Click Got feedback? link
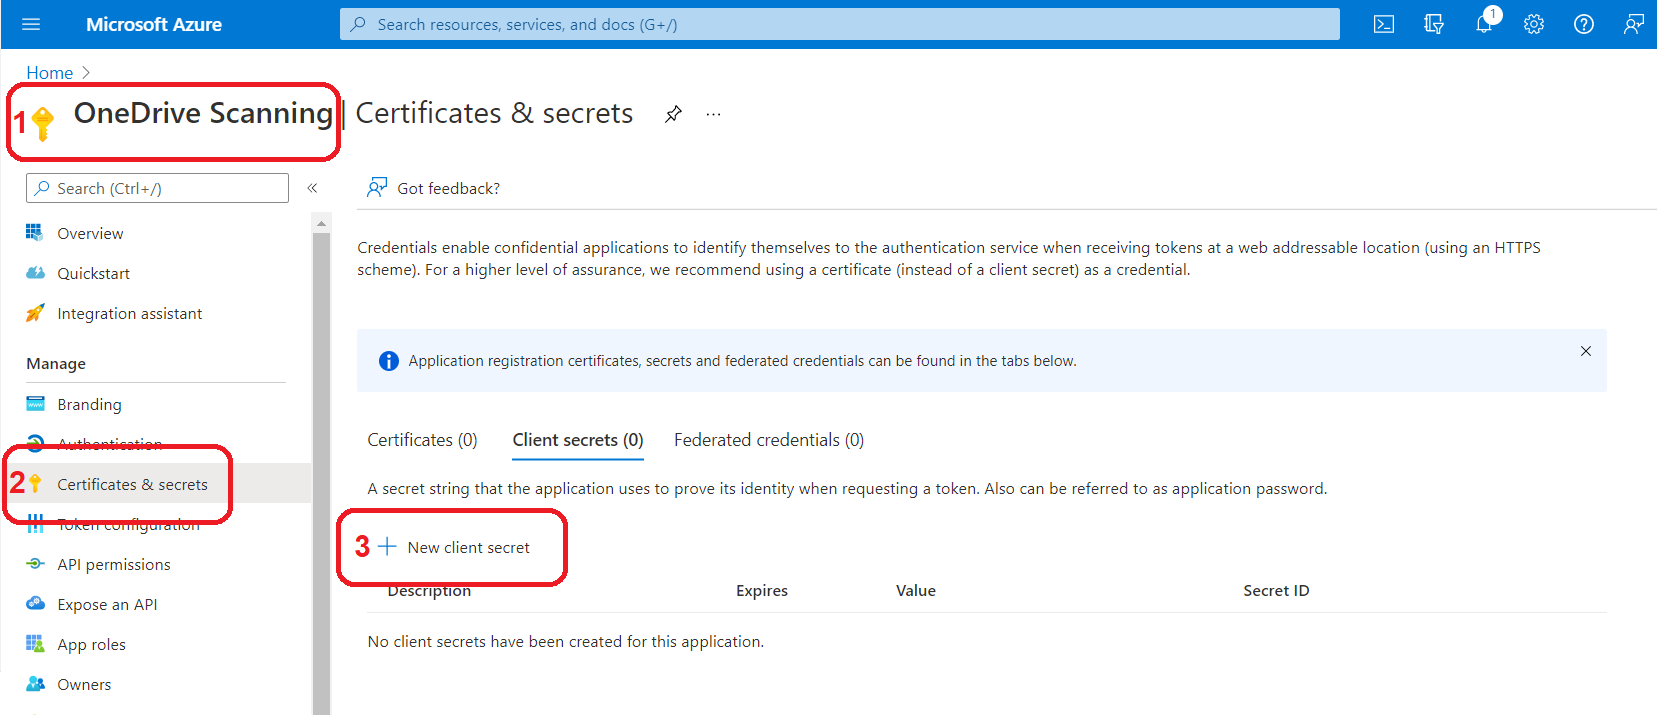The width and height of the screenshot is (1657, 715). [x=447, y=188]
